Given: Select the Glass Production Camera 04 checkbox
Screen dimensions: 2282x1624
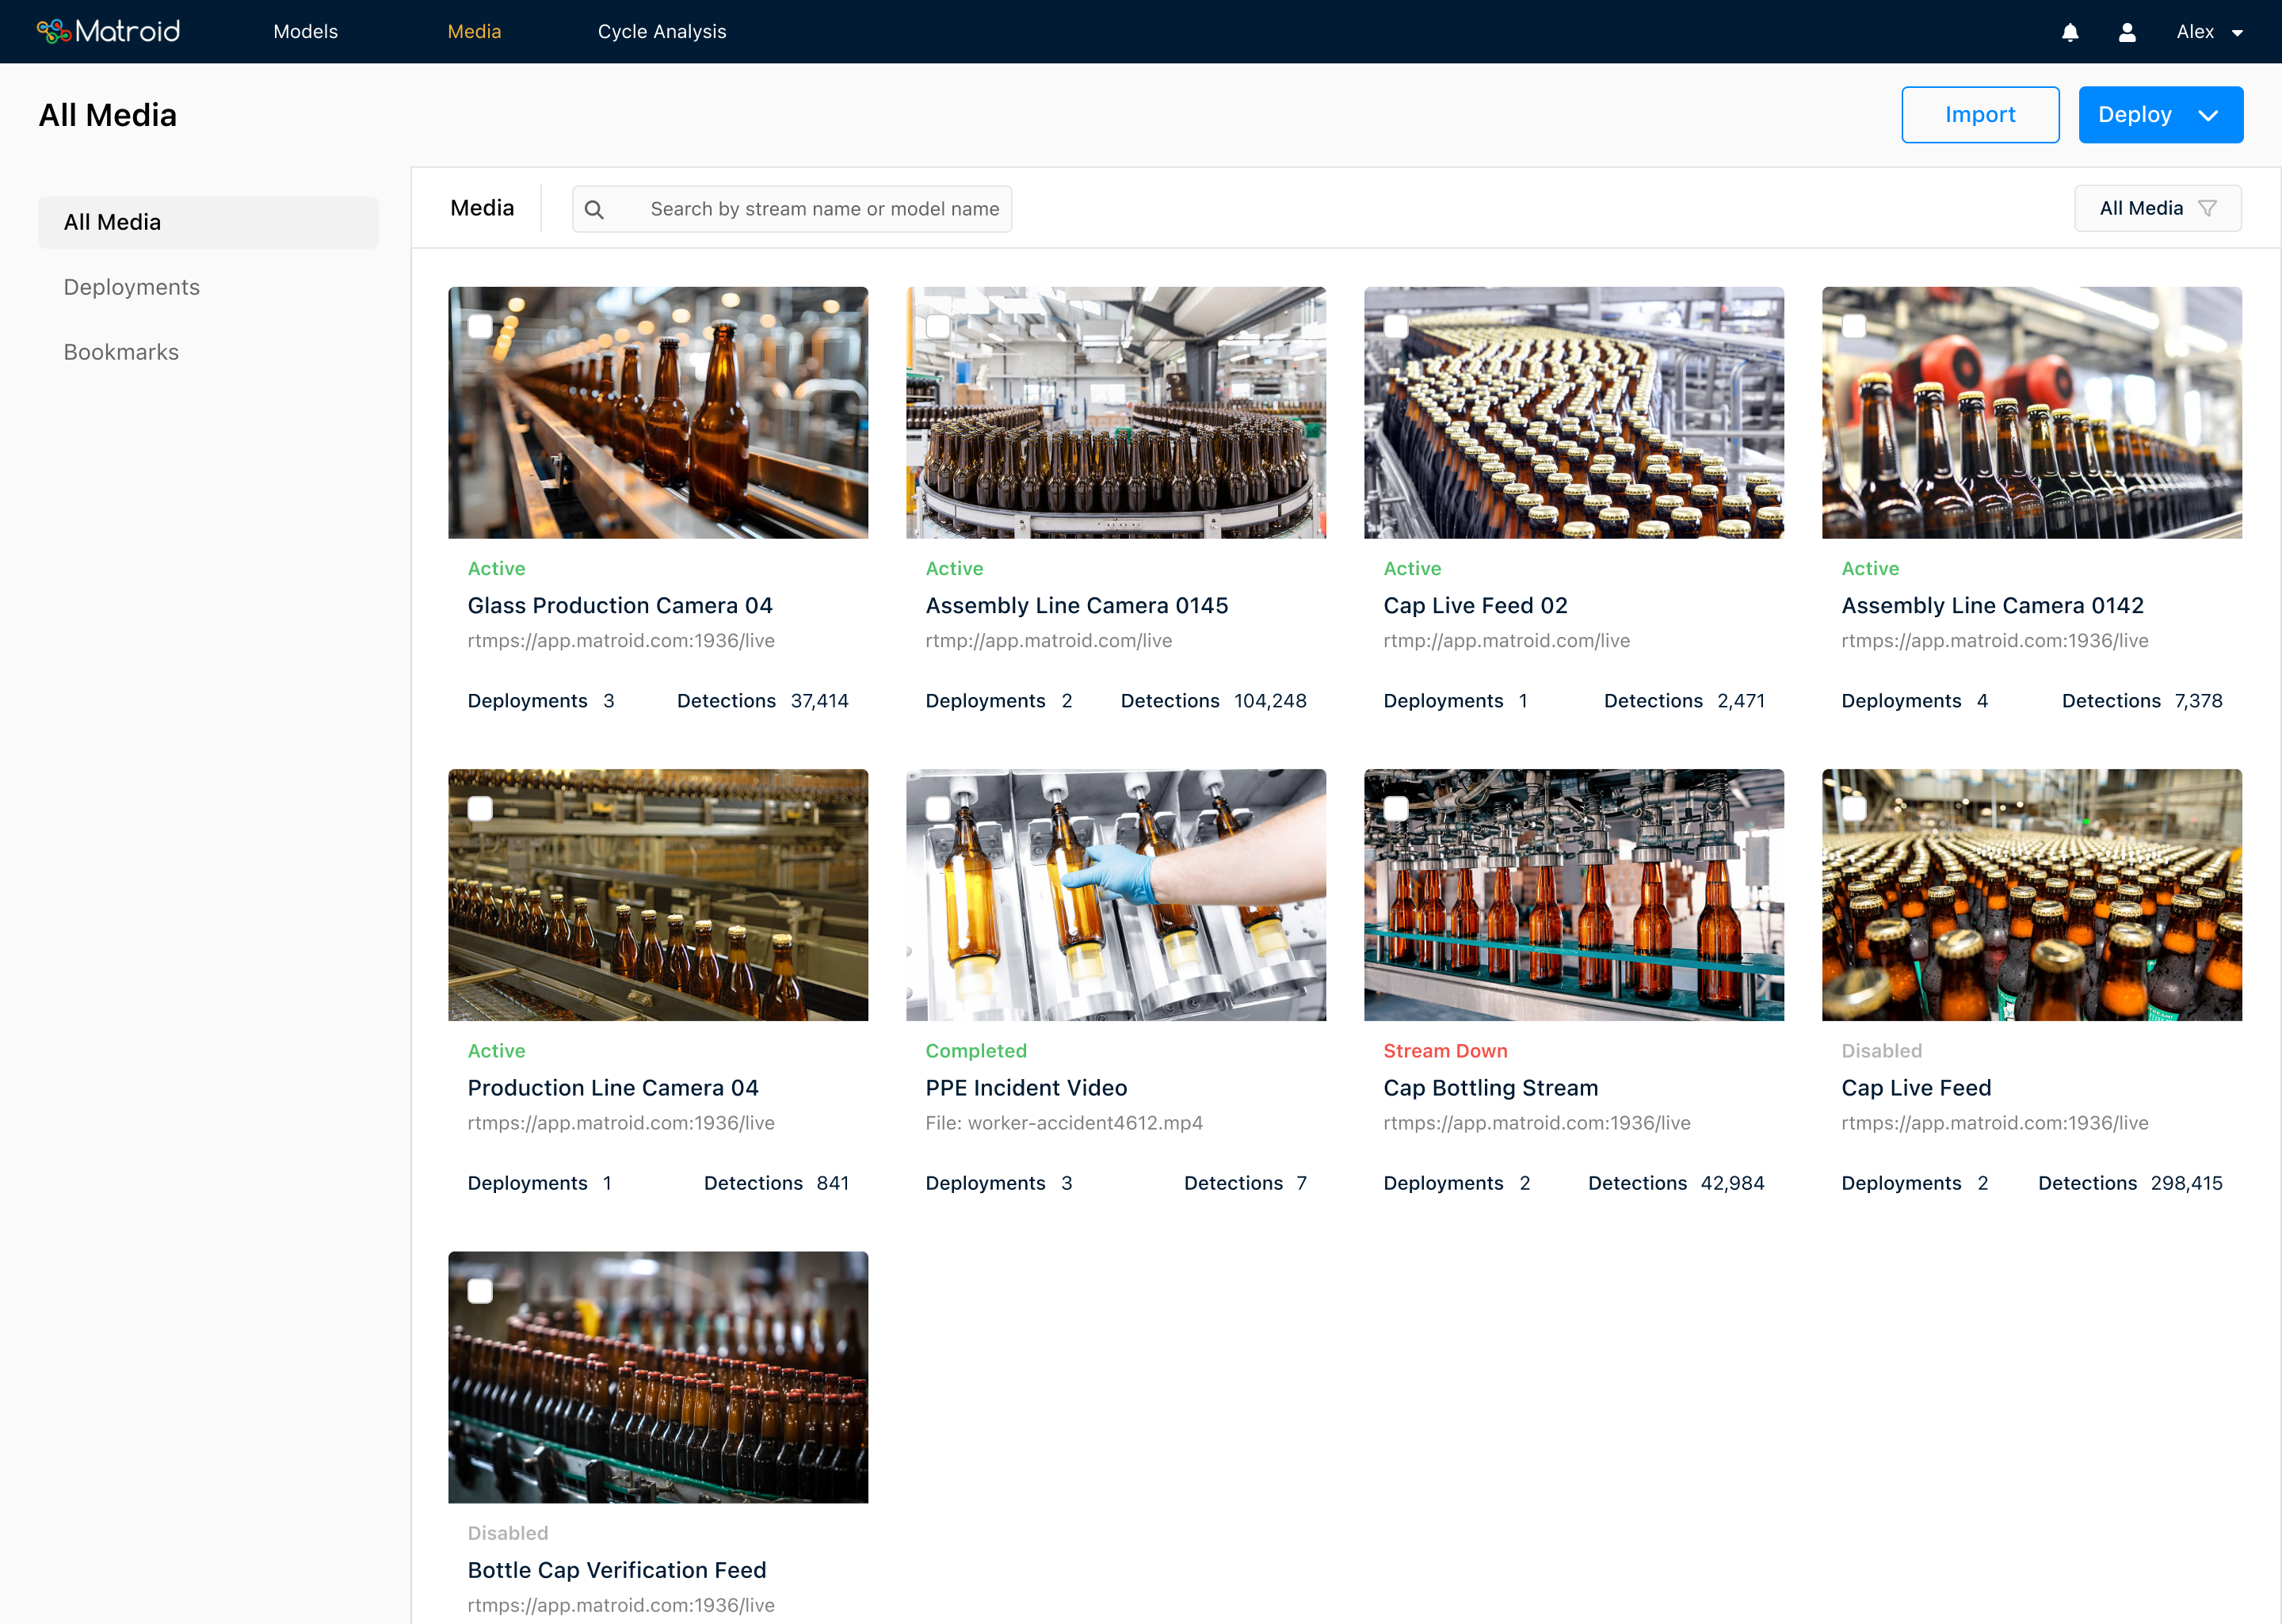Looking at the screenshot, I should tap(480, 325).
